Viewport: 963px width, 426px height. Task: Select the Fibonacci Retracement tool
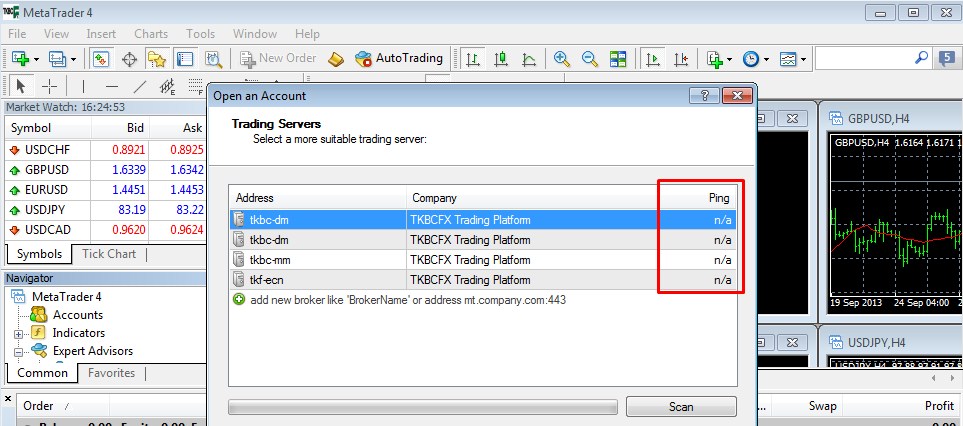tap(195, 86)
